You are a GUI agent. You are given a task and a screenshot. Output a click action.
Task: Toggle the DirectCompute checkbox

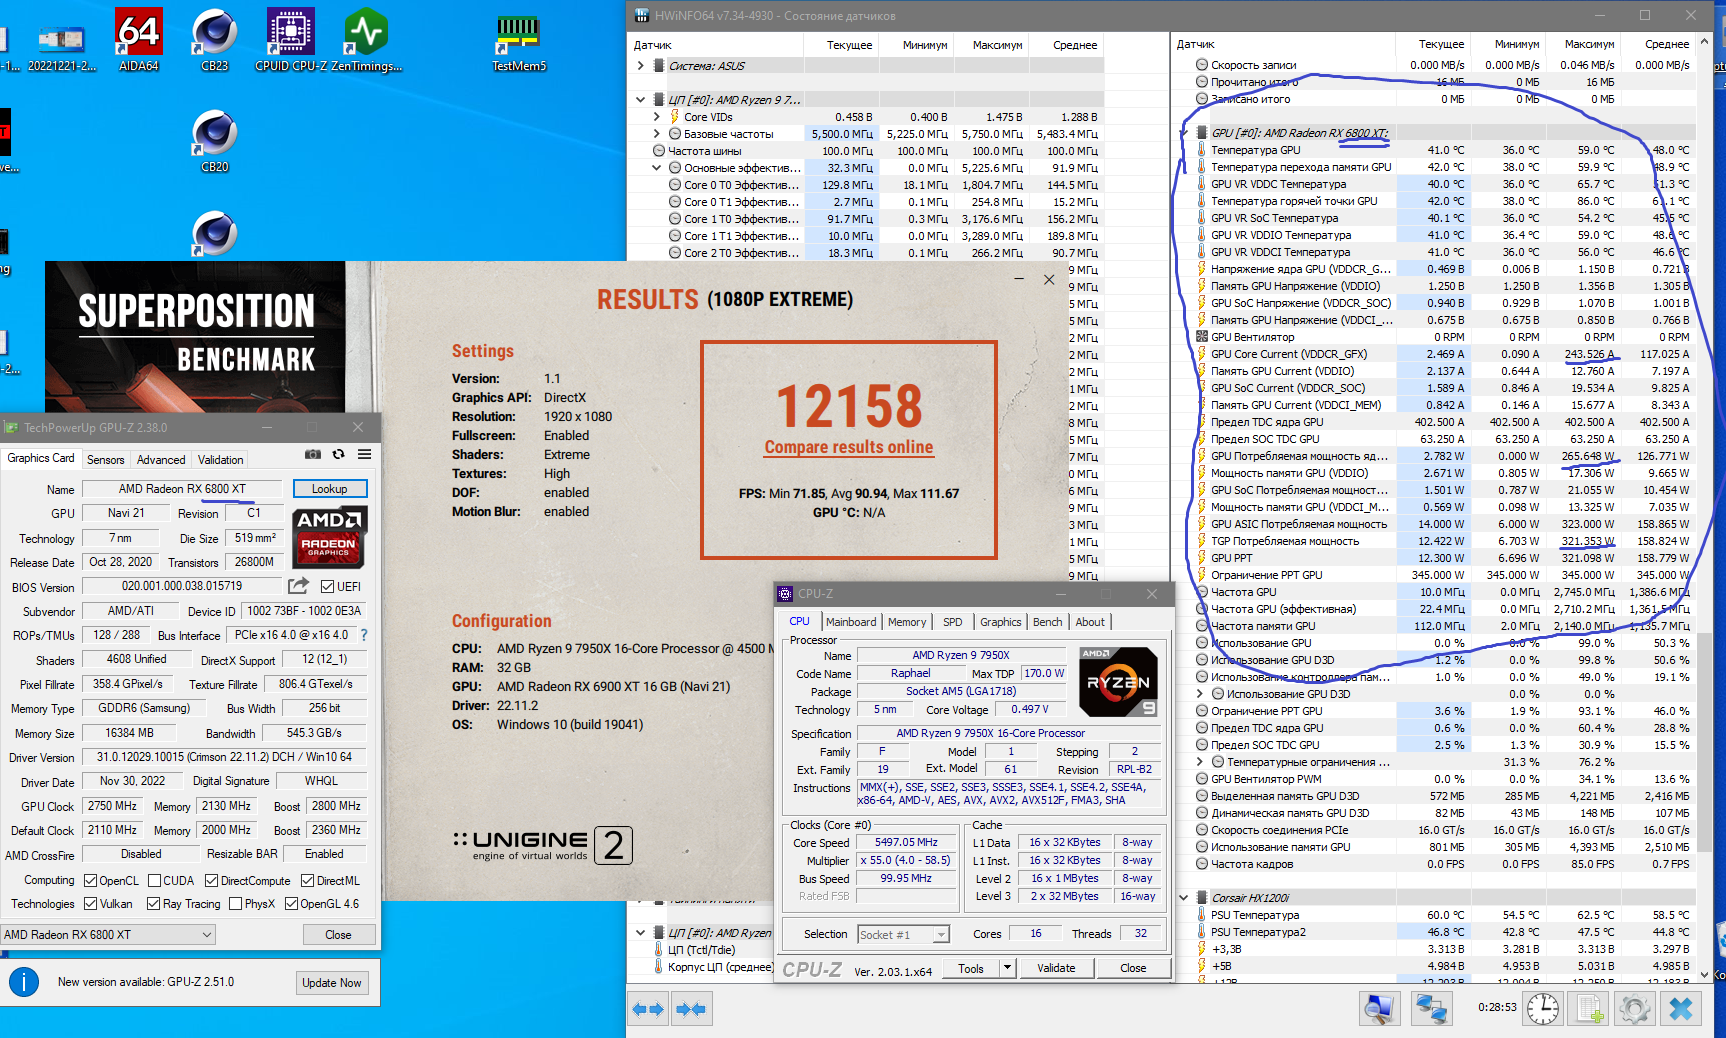[x=212, y=881]
